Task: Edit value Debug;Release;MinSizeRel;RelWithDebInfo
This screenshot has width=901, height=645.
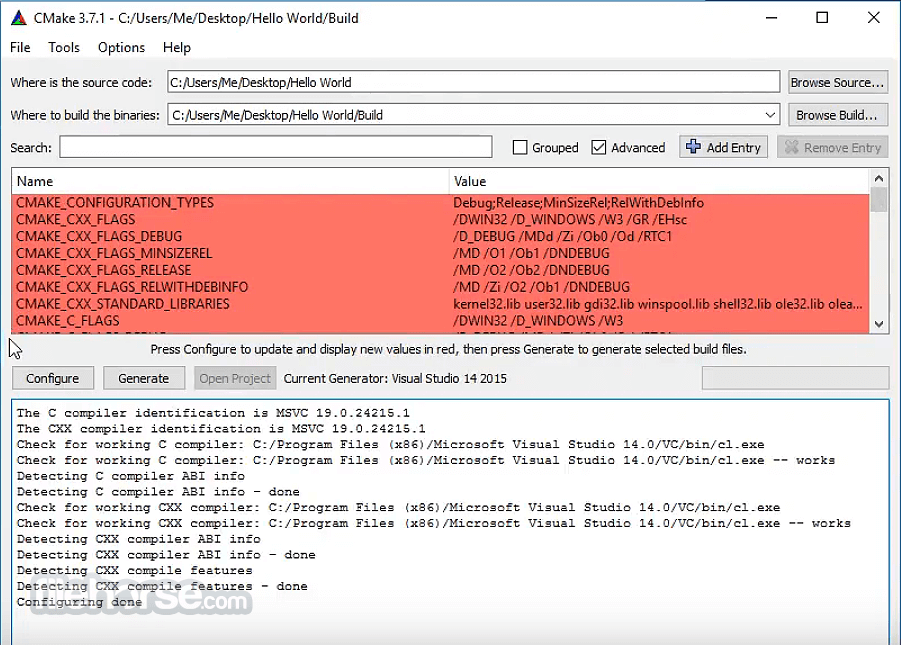Action: (579, 202)
